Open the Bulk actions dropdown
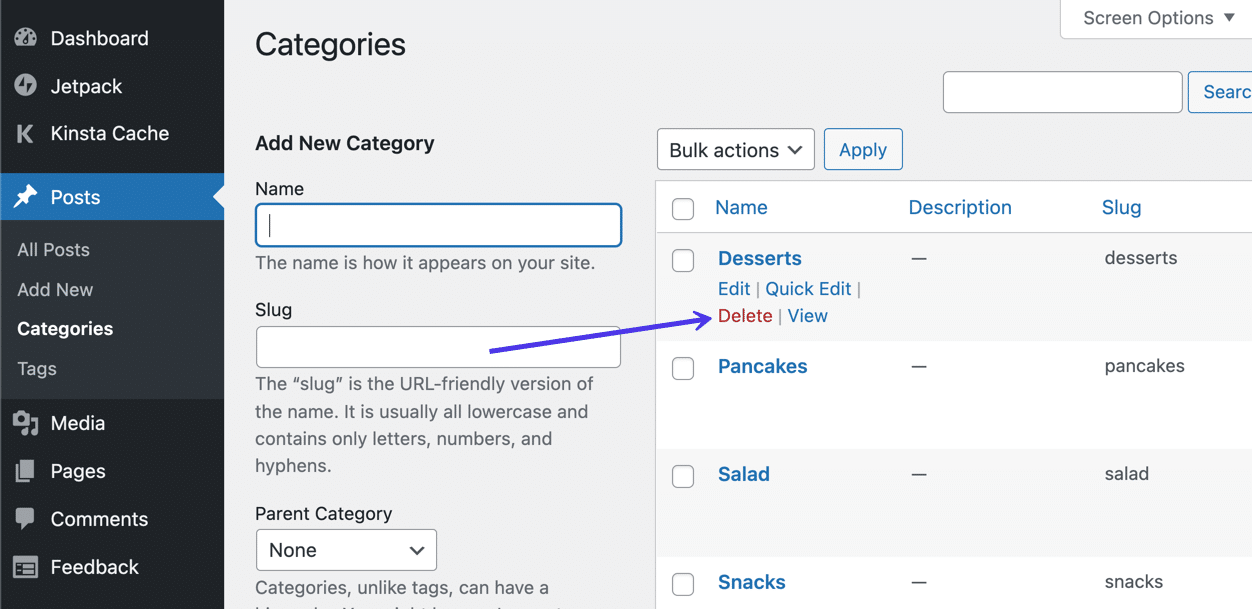This screenshot has width=1252, height=609. (x=735, y=149)
